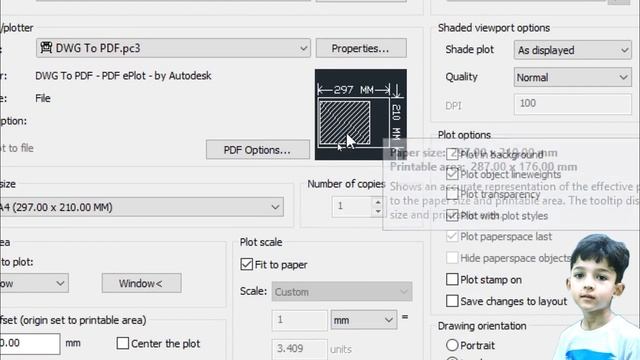Open the mm units dropdown in Plot scale
The height and width of the screenshot is (360, 640).
(363, 320)
